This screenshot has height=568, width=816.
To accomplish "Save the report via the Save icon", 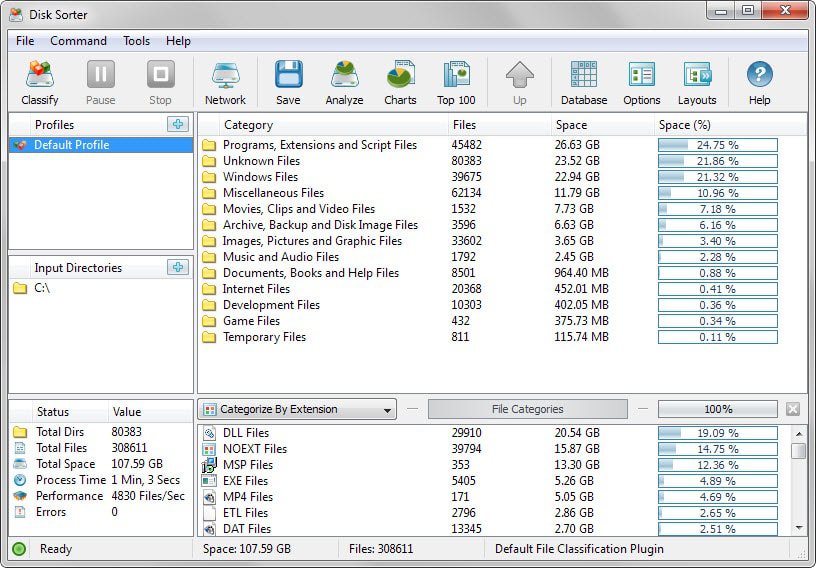I will [288, 82].
